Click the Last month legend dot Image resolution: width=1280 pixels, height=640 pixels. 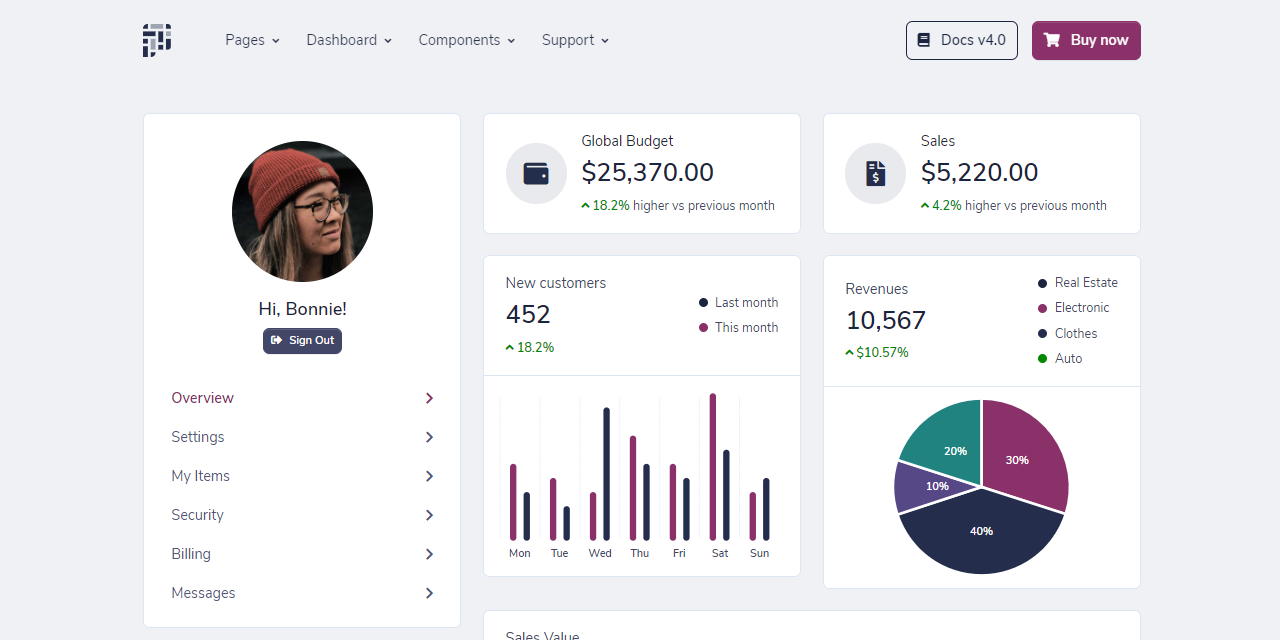coord(703,302)
